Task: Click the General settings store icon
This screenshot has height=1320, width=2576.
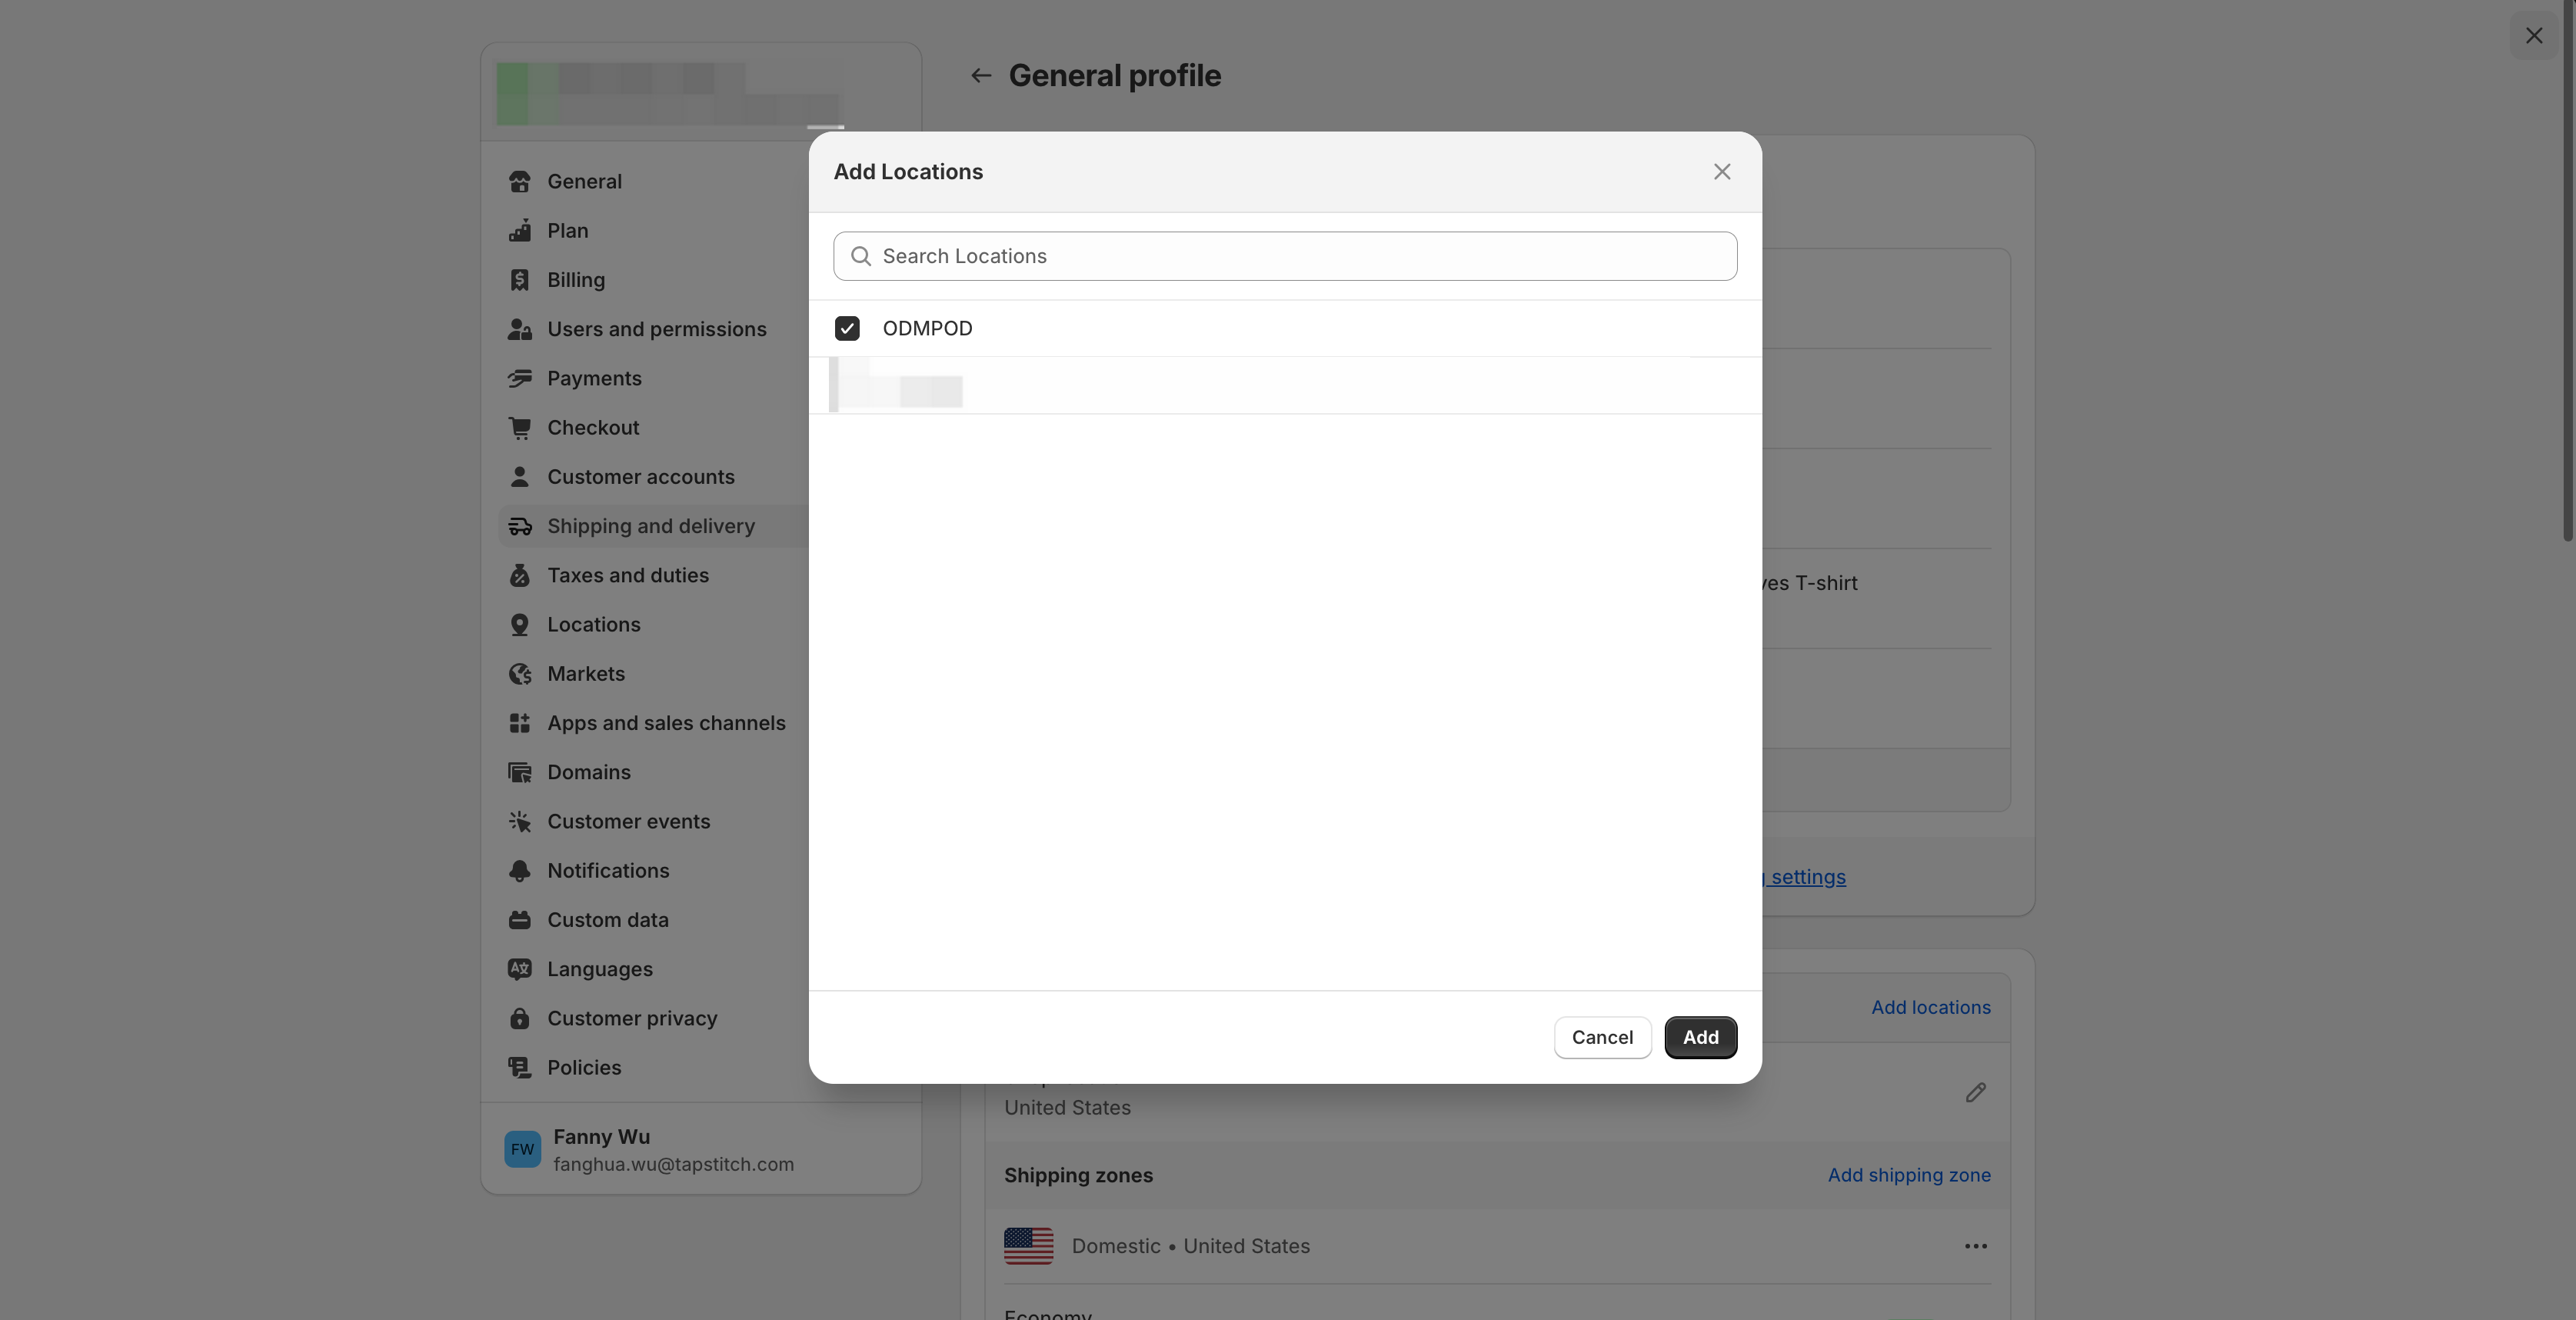Action: (519, 181)
